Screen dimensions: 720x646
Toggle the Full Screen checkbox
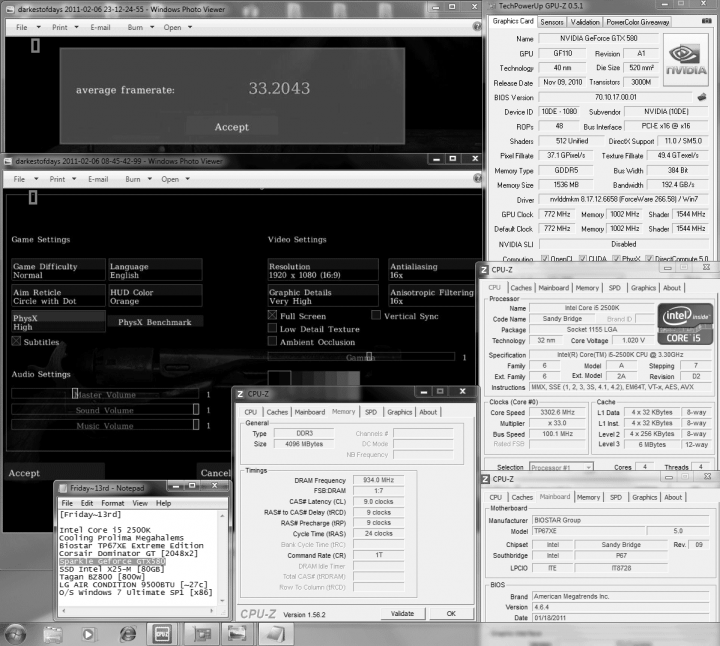click(x=272, y=315)
